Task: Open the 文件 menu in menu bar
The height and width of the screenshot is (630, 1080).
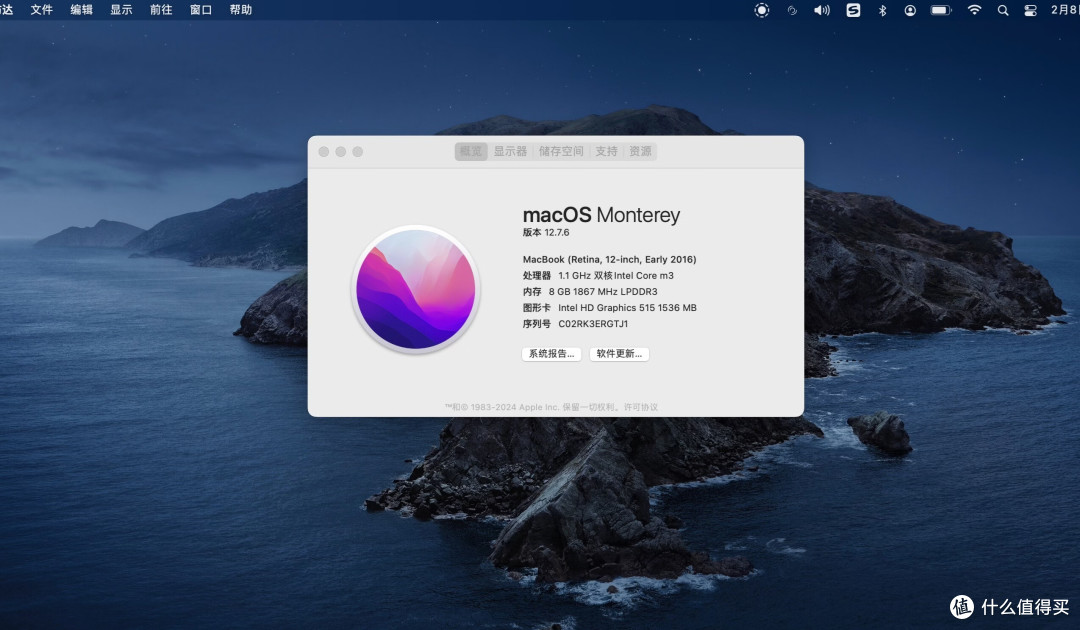Action: click(41, 10)
